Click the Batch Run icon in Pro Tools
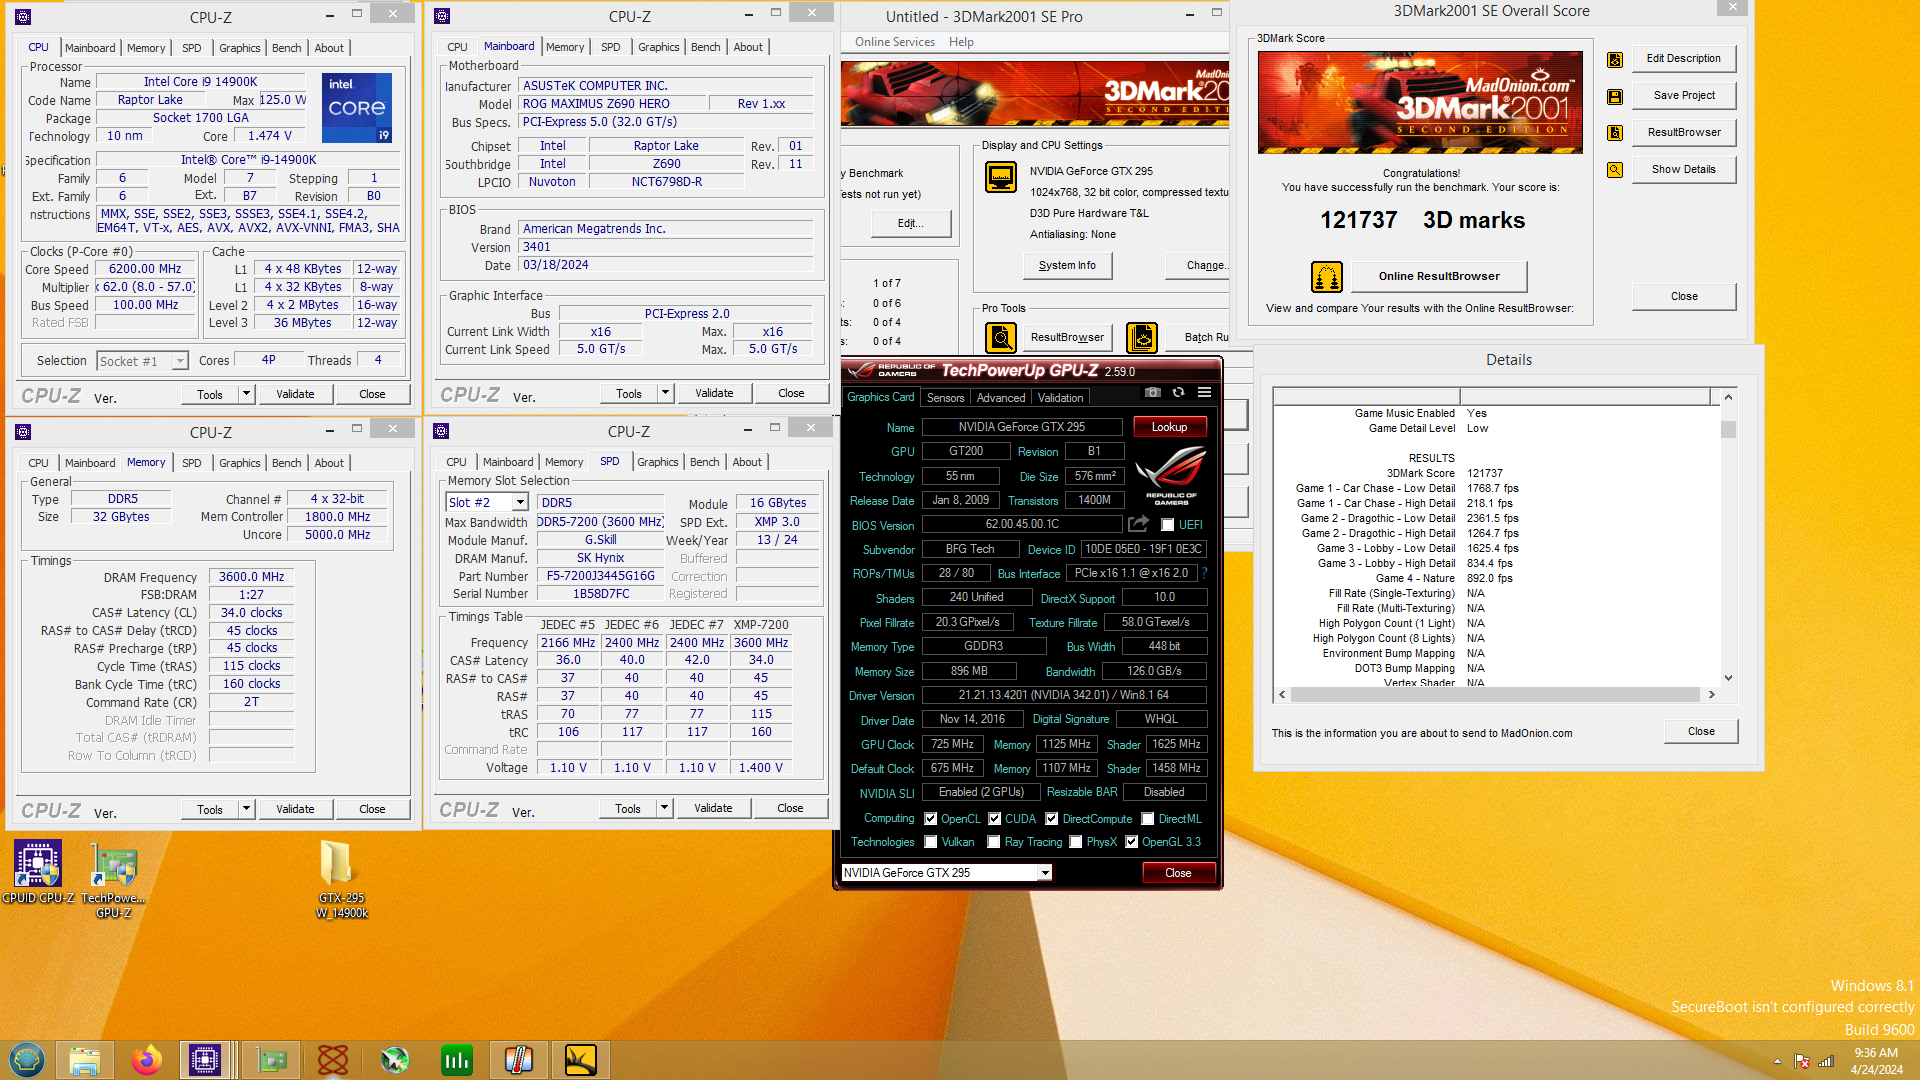 [x=1142, y=338]
